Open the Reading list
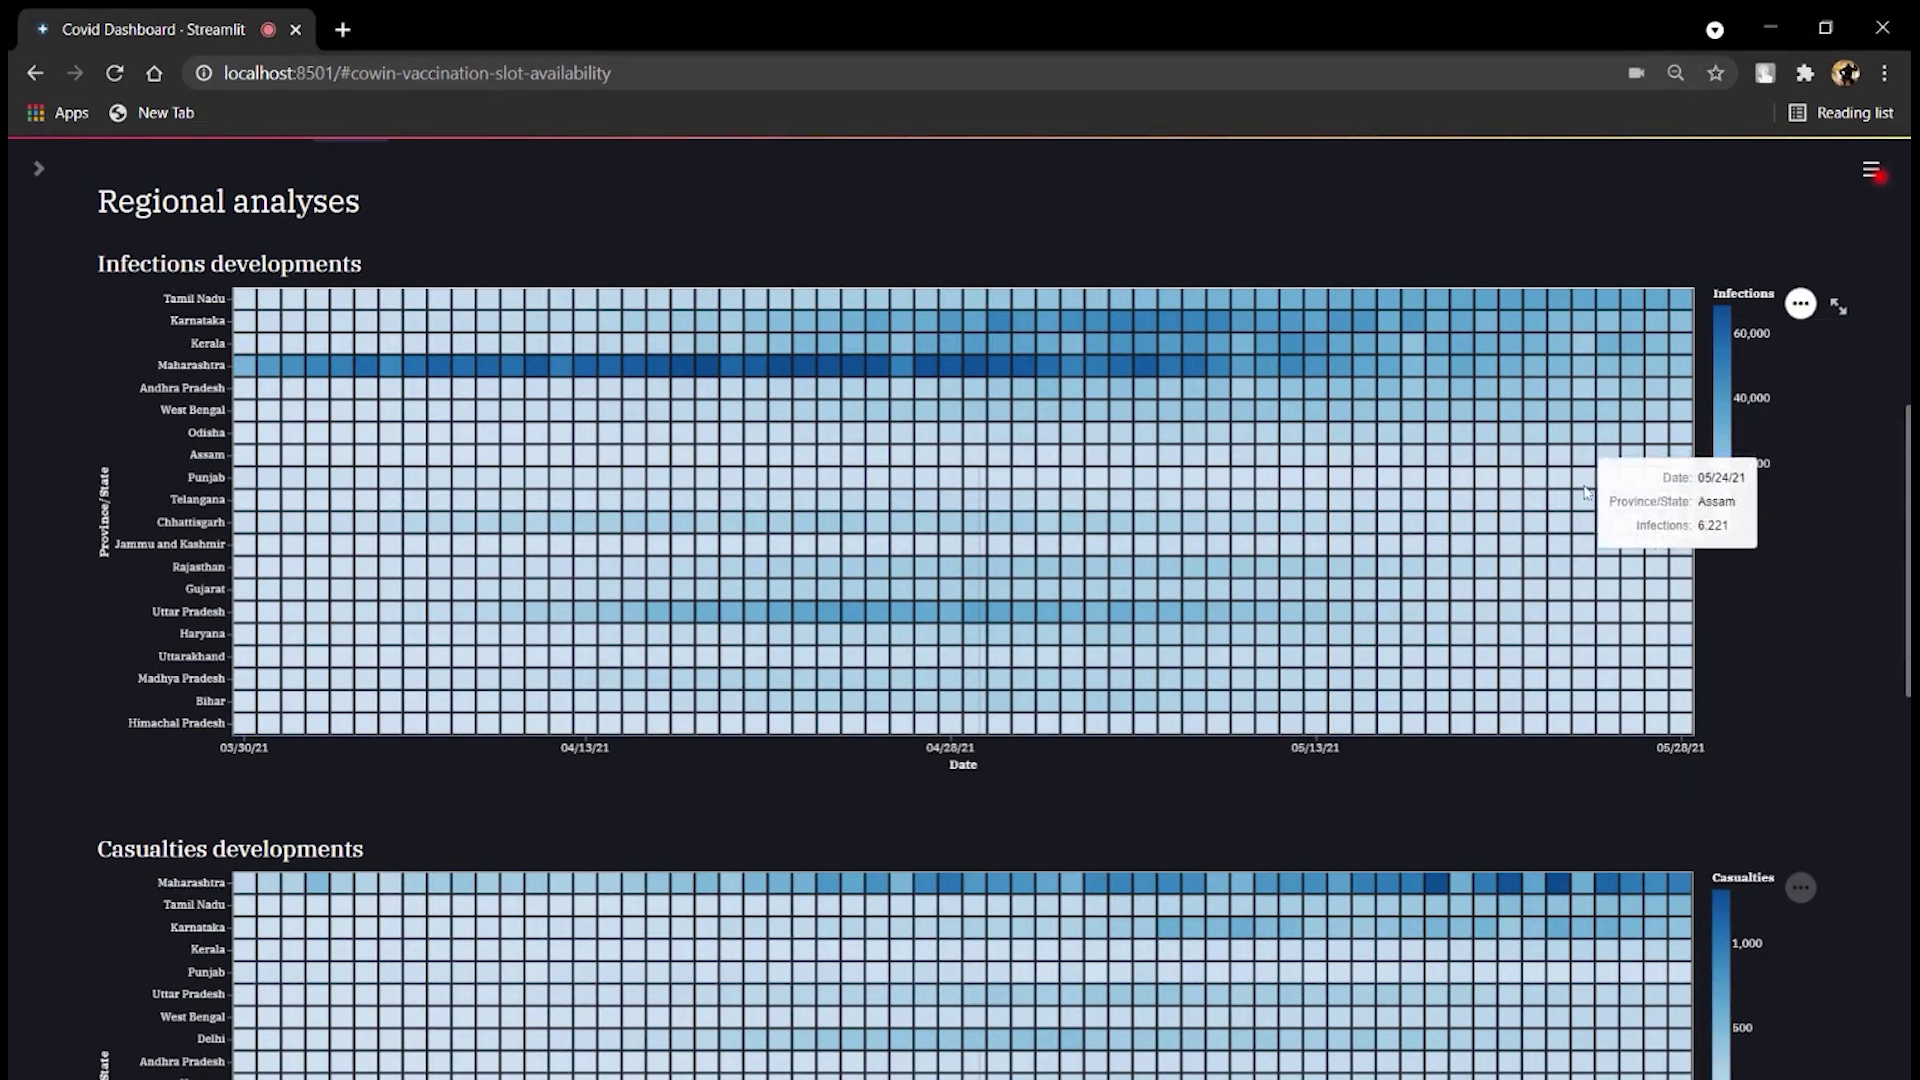Image resolution: width=1920 pixels, height=1080 pixels. pos(1841,113)
